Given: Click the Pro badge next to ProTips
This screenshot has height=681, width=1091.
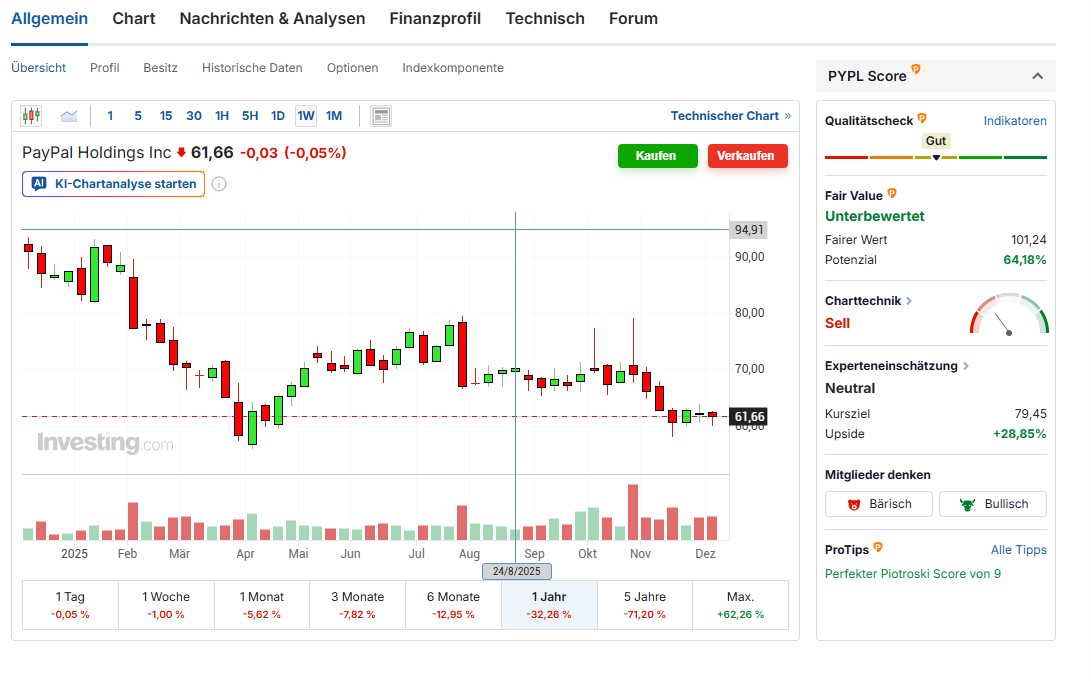Looking at the screenshot, I should [878, 547].
